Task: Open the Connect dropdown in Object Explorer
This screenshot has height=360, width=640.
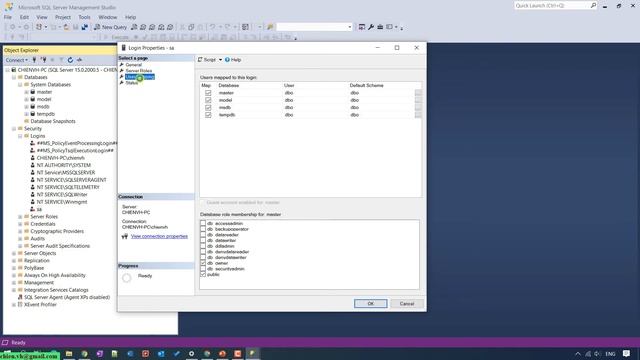Action: click(x=17, y=60)
